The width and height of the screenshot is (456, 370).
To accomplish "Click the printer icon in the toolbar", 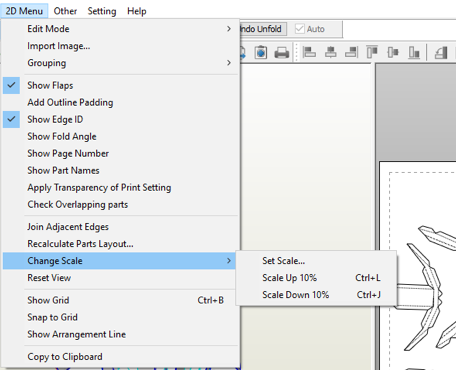I will tap(282, 53).
